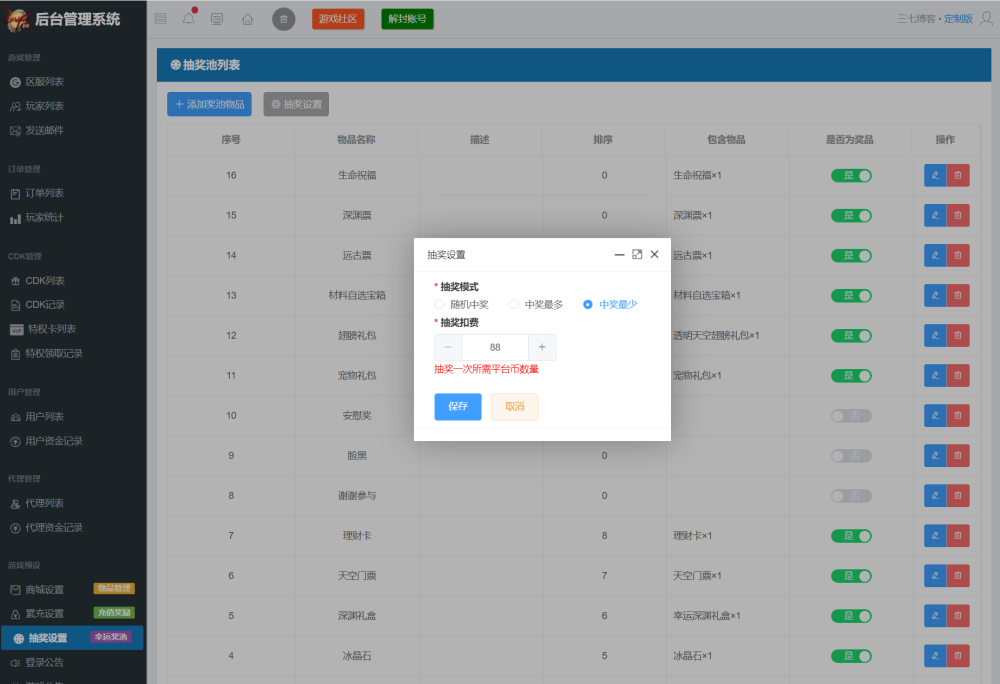Toggle the sidebar menu hamburger icon
This screenshot has height=684, width=1000.
(x=160, y=19)
